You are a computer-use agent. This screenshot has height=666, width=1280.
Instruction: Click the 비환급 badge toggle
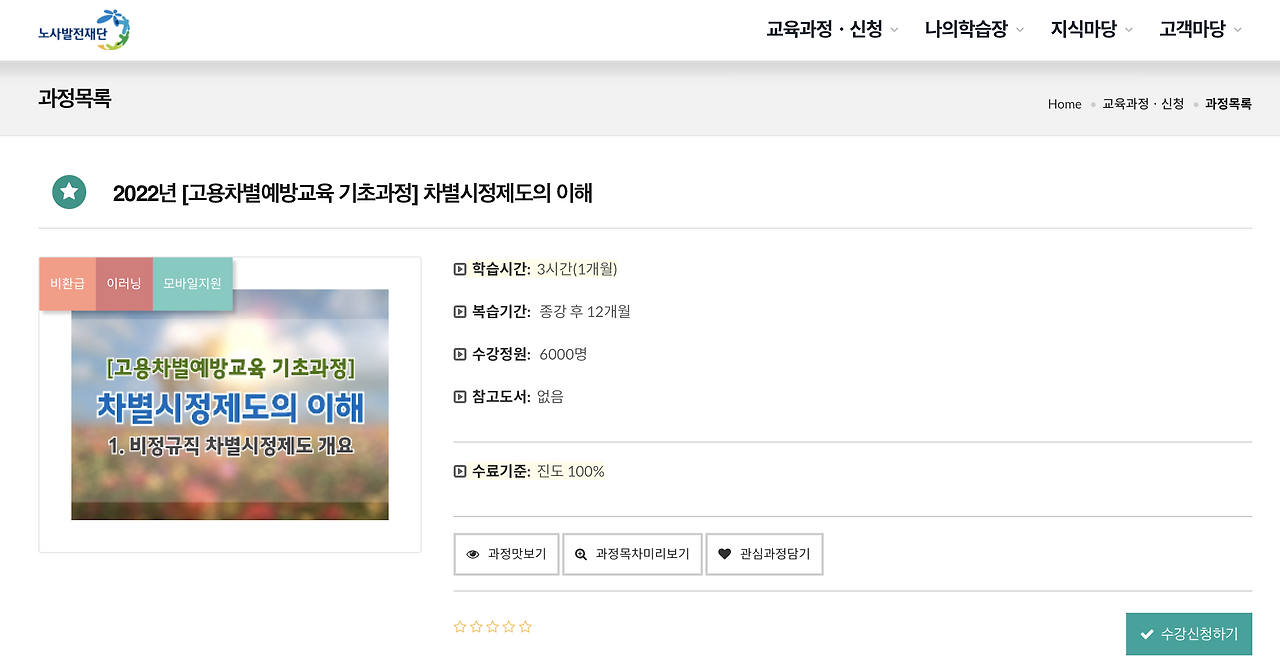[x=67, y=283]
